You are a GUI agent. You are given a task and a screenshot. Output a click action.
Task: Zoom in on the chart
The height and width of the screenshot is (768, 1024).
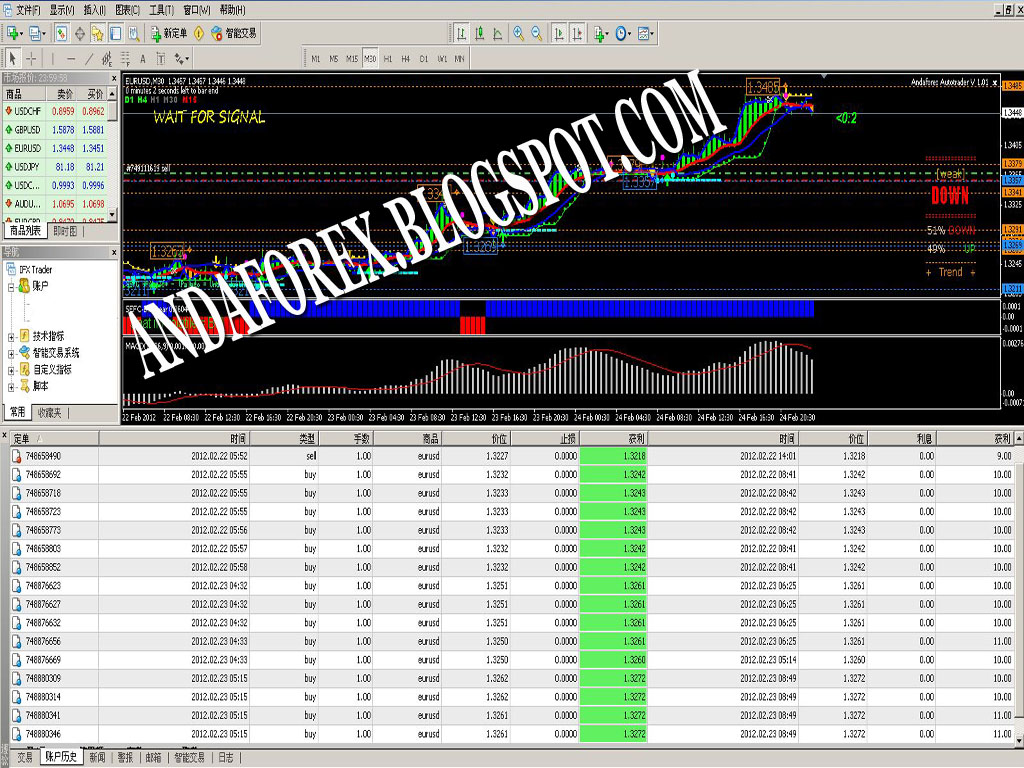(x=519, y=33)
